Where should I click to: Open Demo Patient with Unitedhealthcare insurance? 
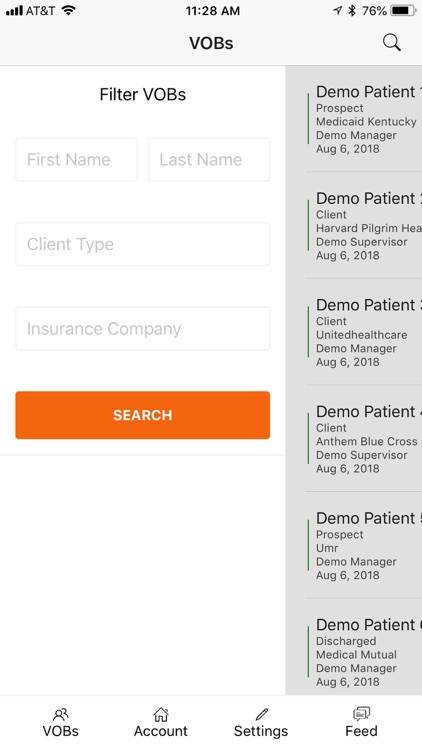(364, 332)
